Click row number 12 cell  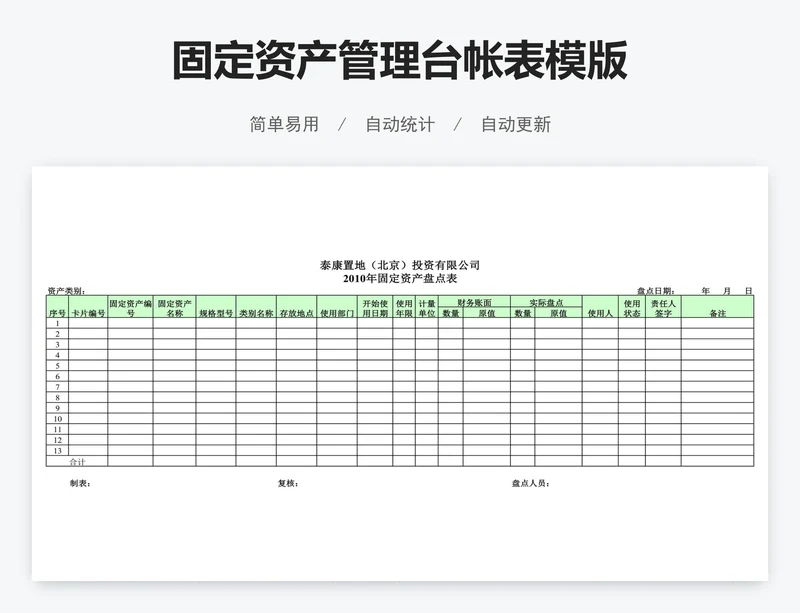(x=57, y=440)
